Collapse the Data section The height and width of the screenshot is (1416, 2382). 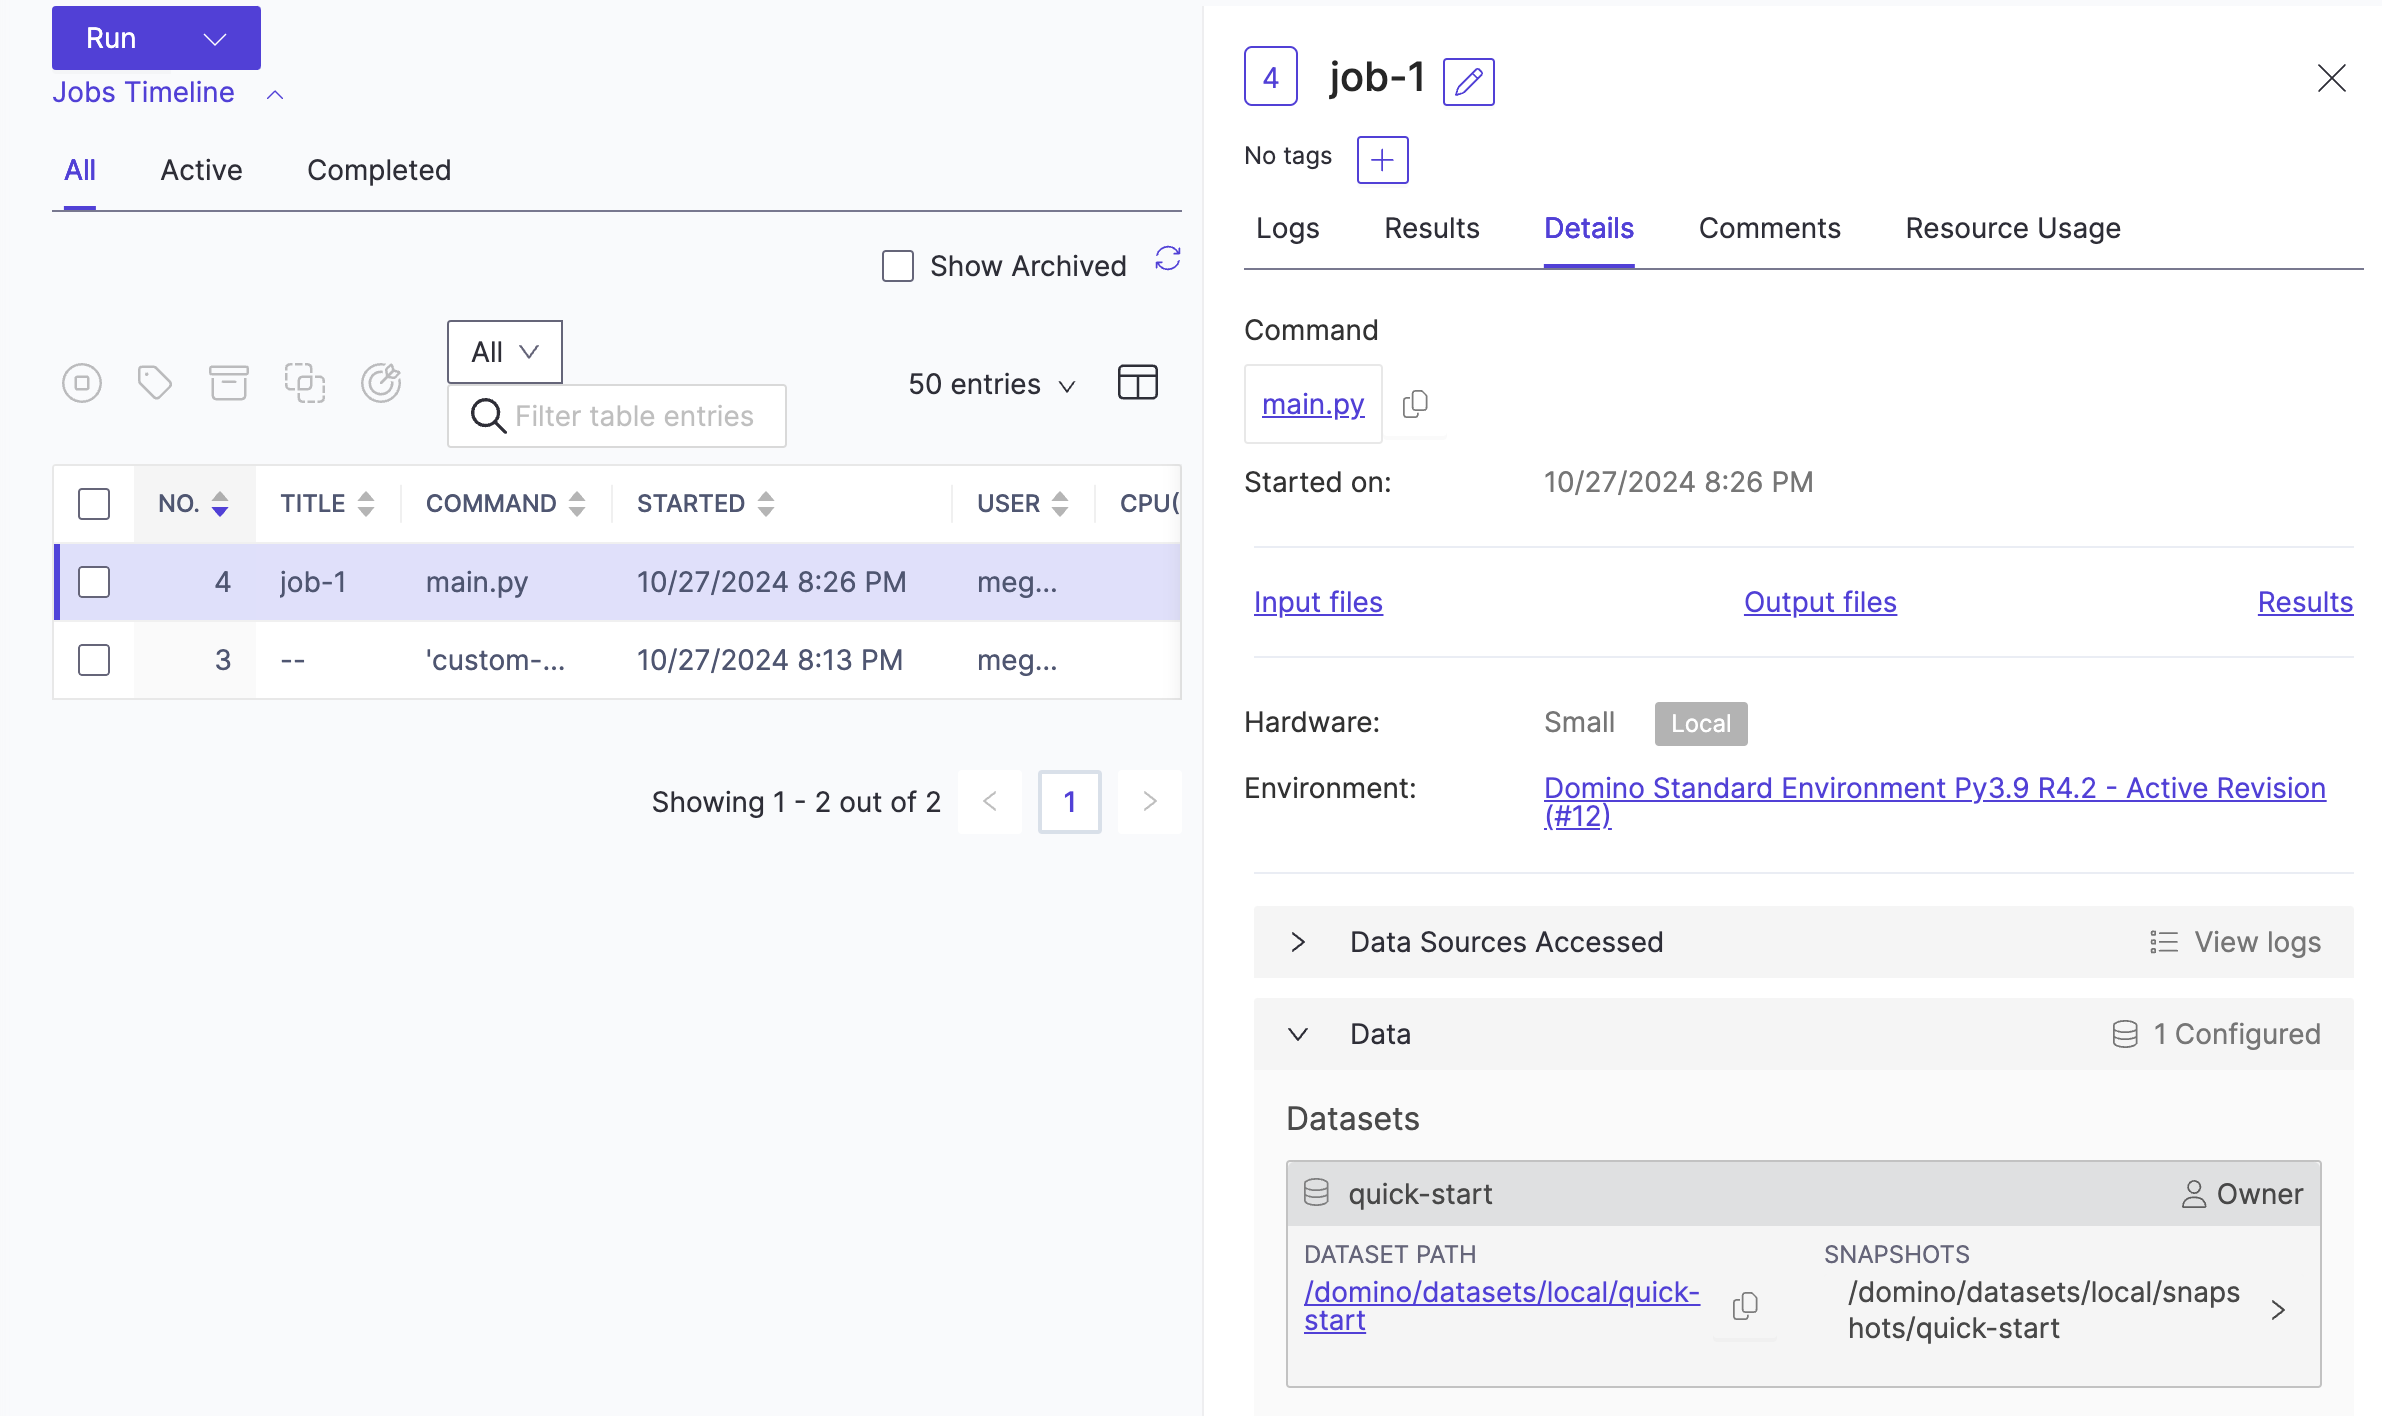(x=1298, y=1034)
